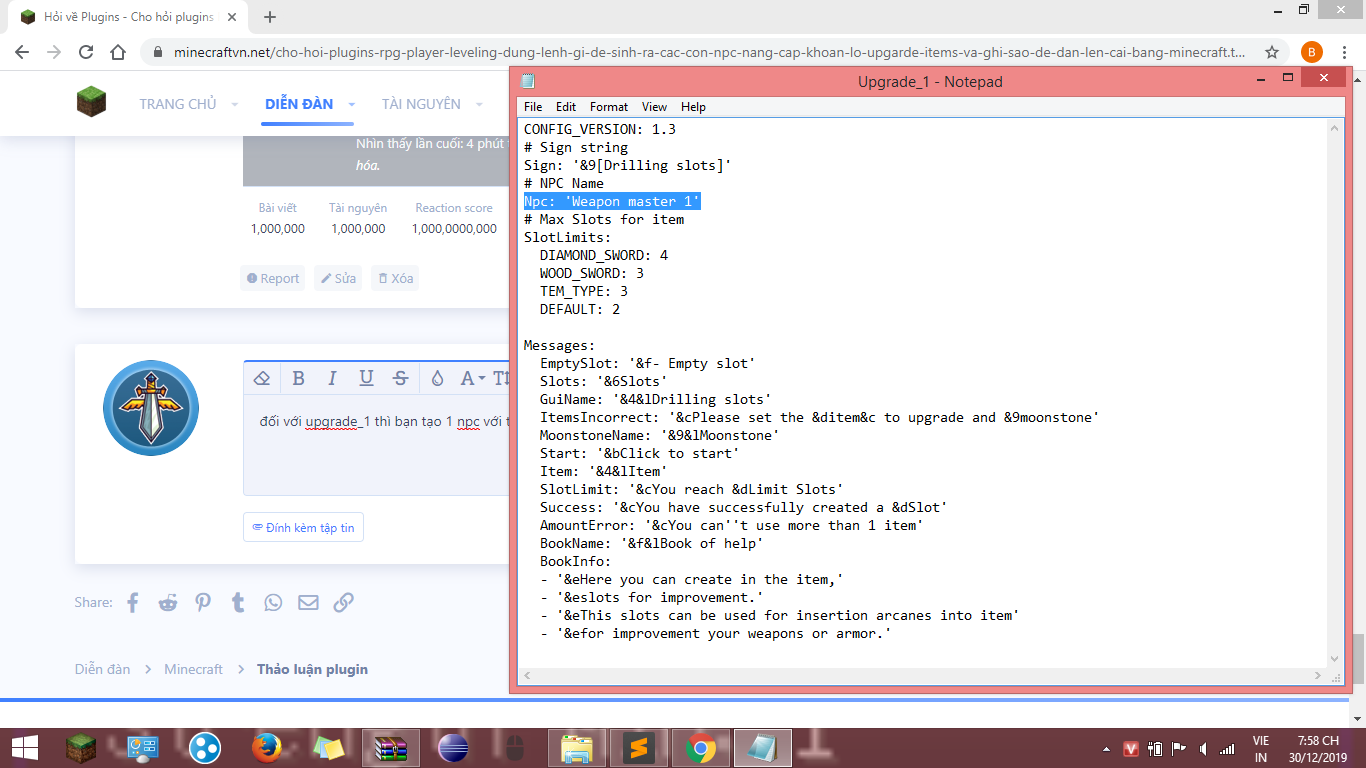The image size is (1366, 768).
Task: Click the eraser remove-formatting icon in editor
Action: pos(262,378)
